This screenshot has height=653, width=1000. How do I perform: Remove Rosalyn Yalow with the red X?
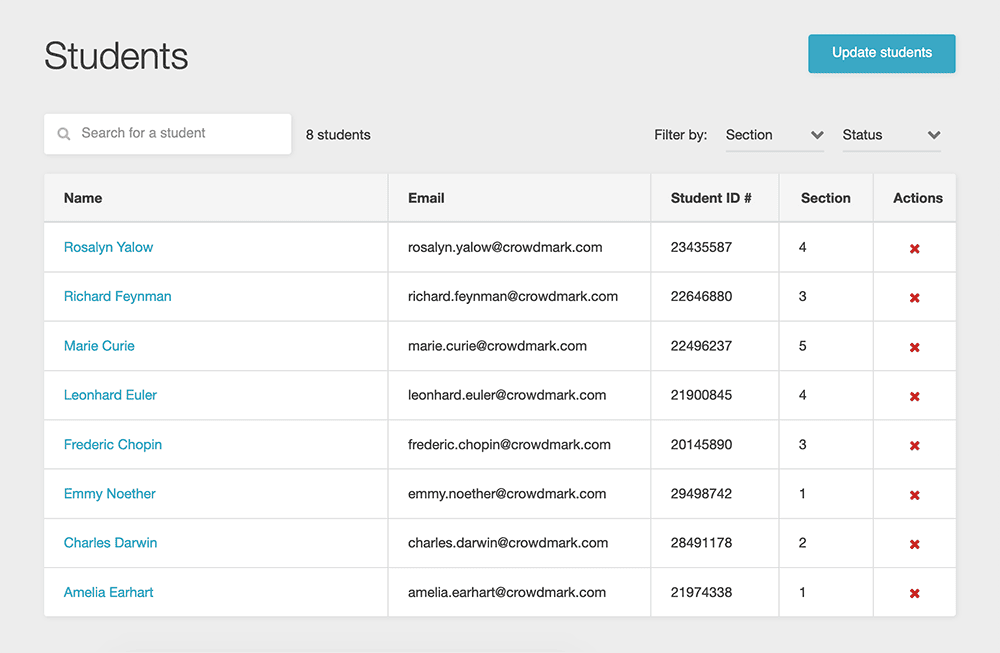[x=914, y=248]
